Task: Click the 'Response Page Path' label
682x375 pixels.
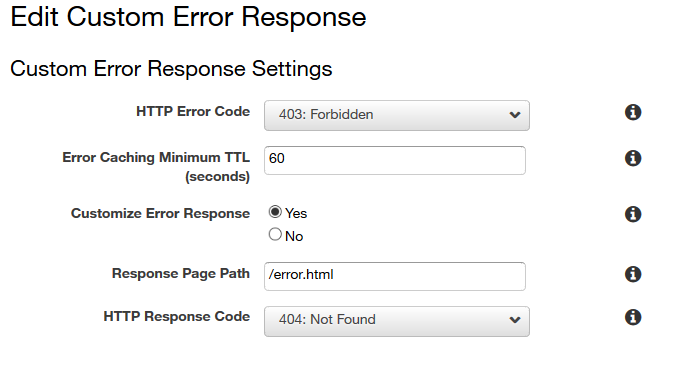Action: 181,274
